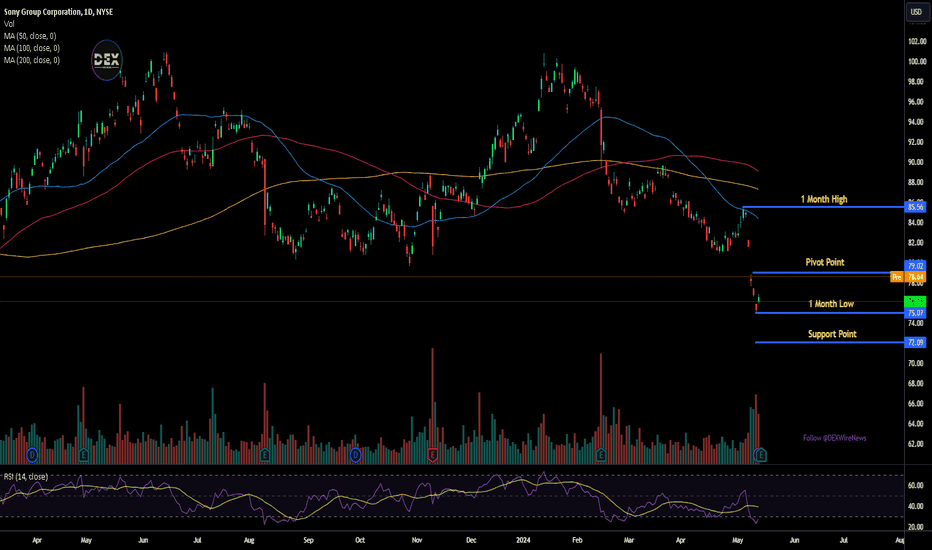The width and height of the screenshot is (932, 550).
Task: Select the blue Support Point horizontal line
Action: pos(830,342)
